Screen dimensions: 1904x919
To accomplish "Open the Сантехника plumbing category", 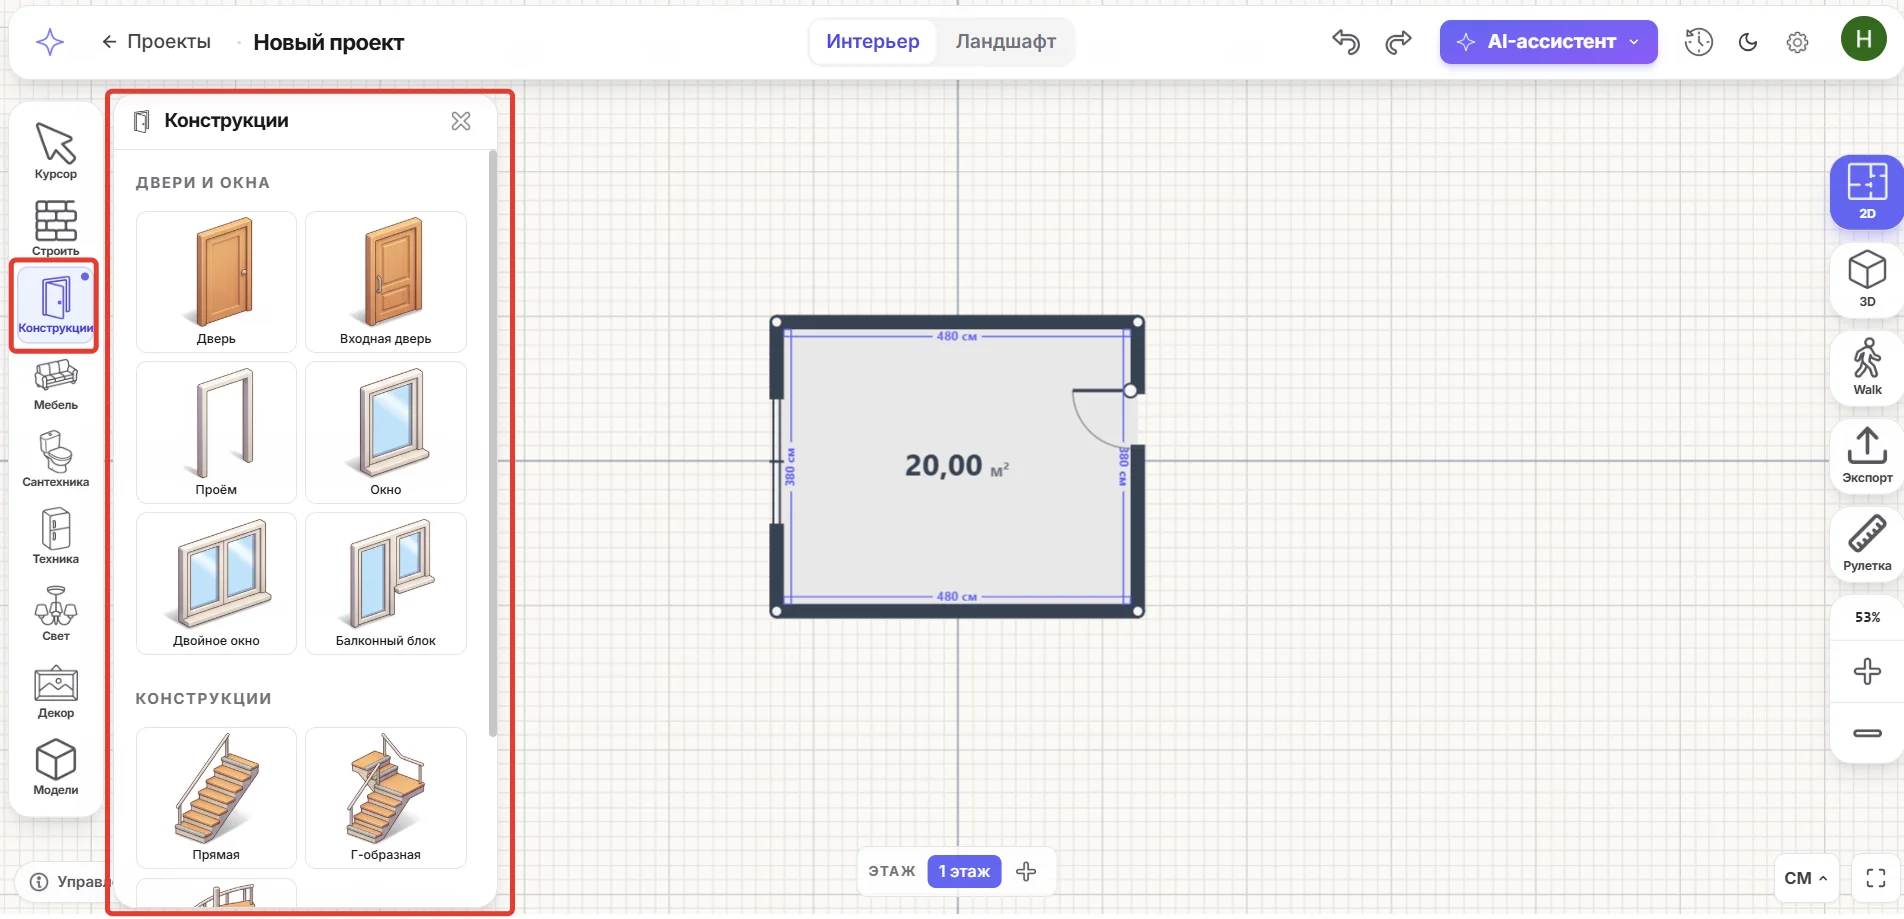I will point(56,460).
